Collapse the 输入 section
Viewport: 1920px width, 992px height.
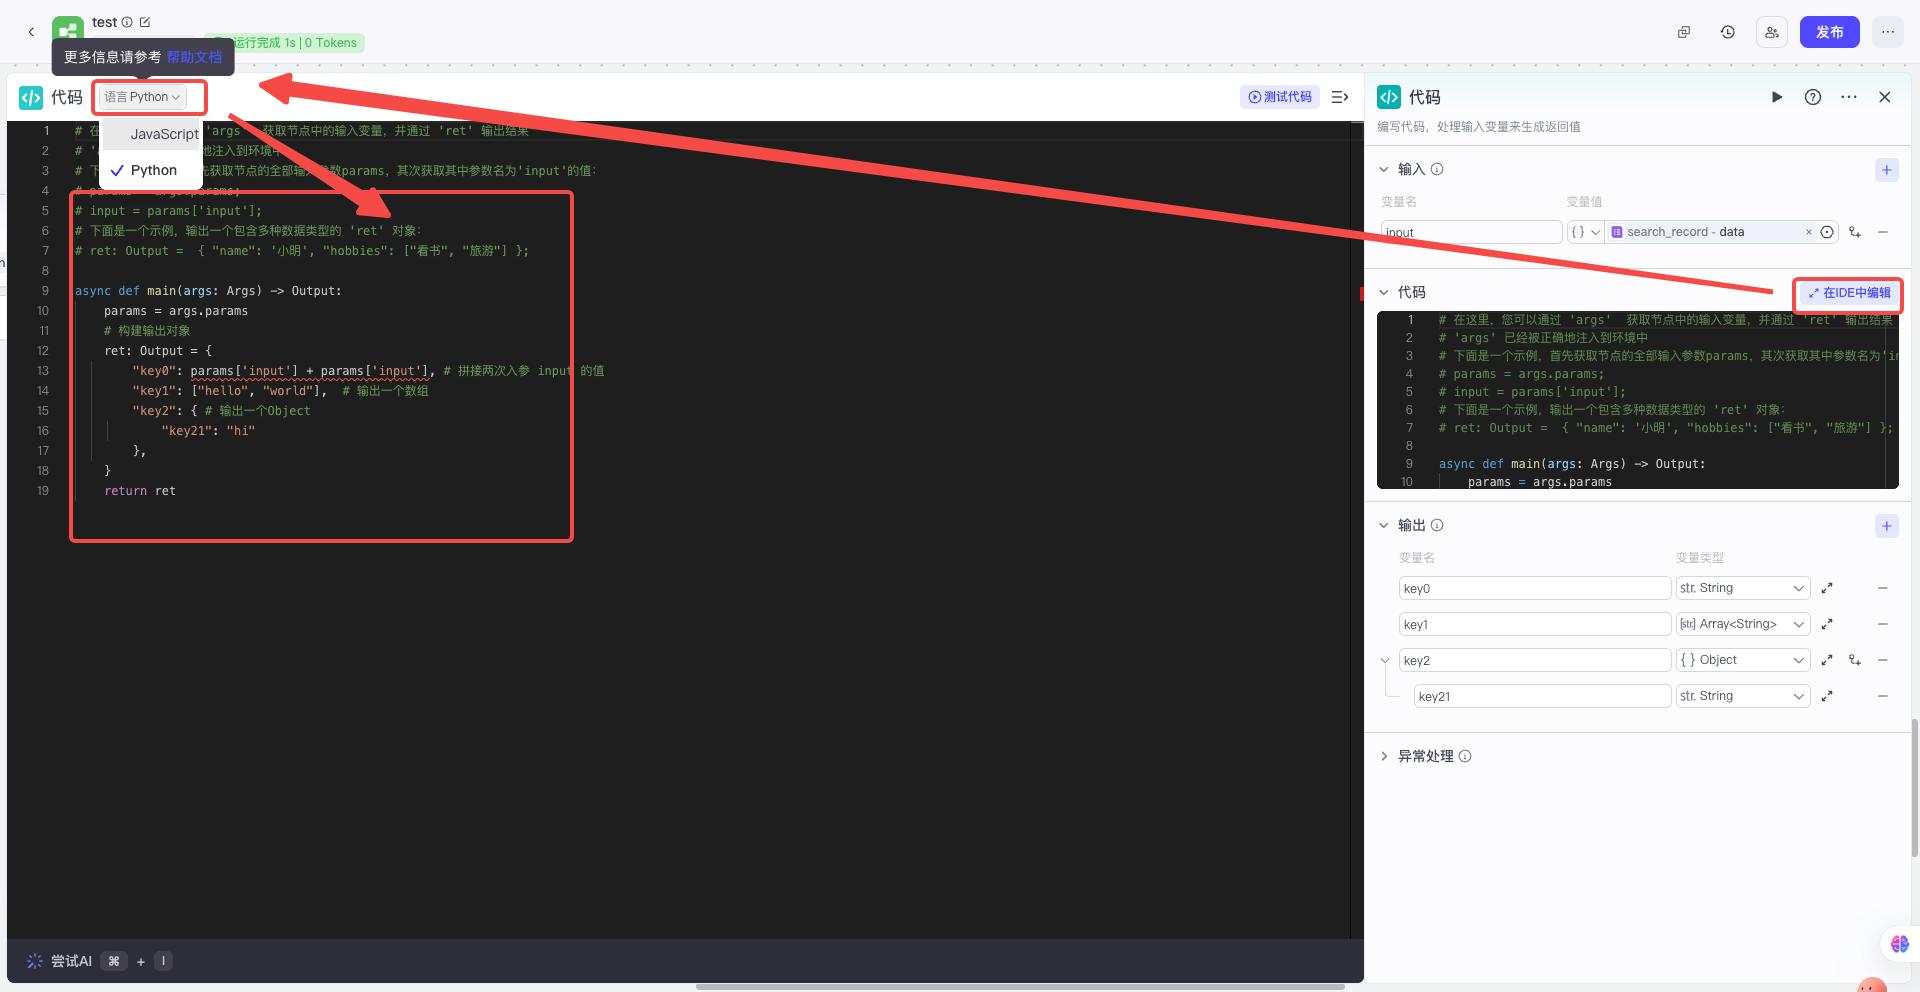1384,169
